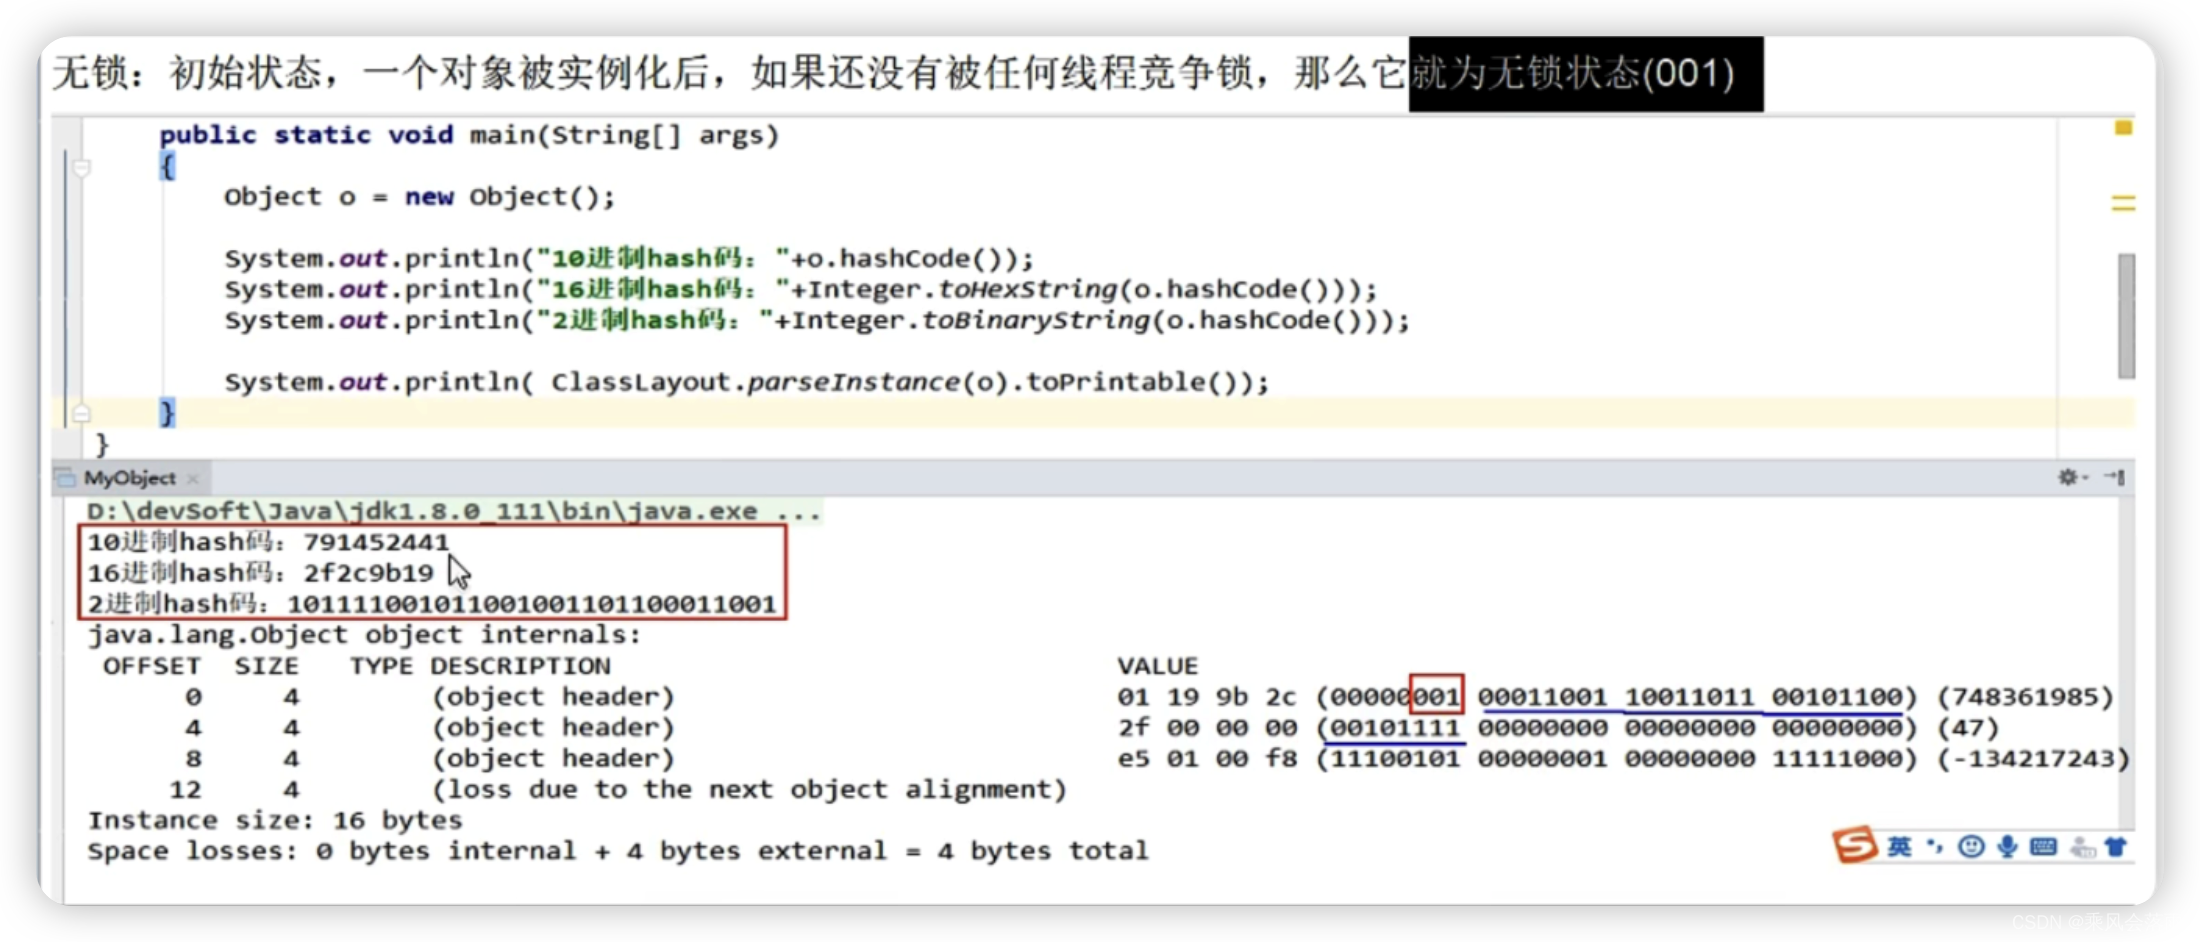Image resolution: width=2200 pixels, height=942 pixels.
Task: Click the first println line with '10进制hash码'
Action: click(628, 259)
